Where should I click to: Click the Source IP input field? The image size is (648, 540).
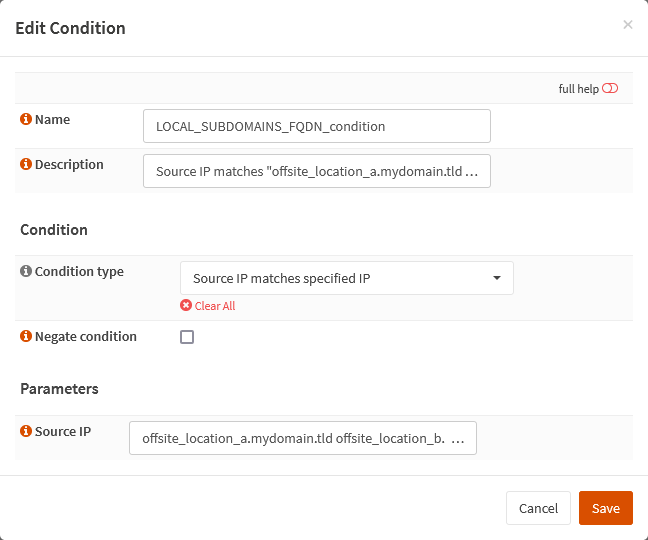point(303,438)
